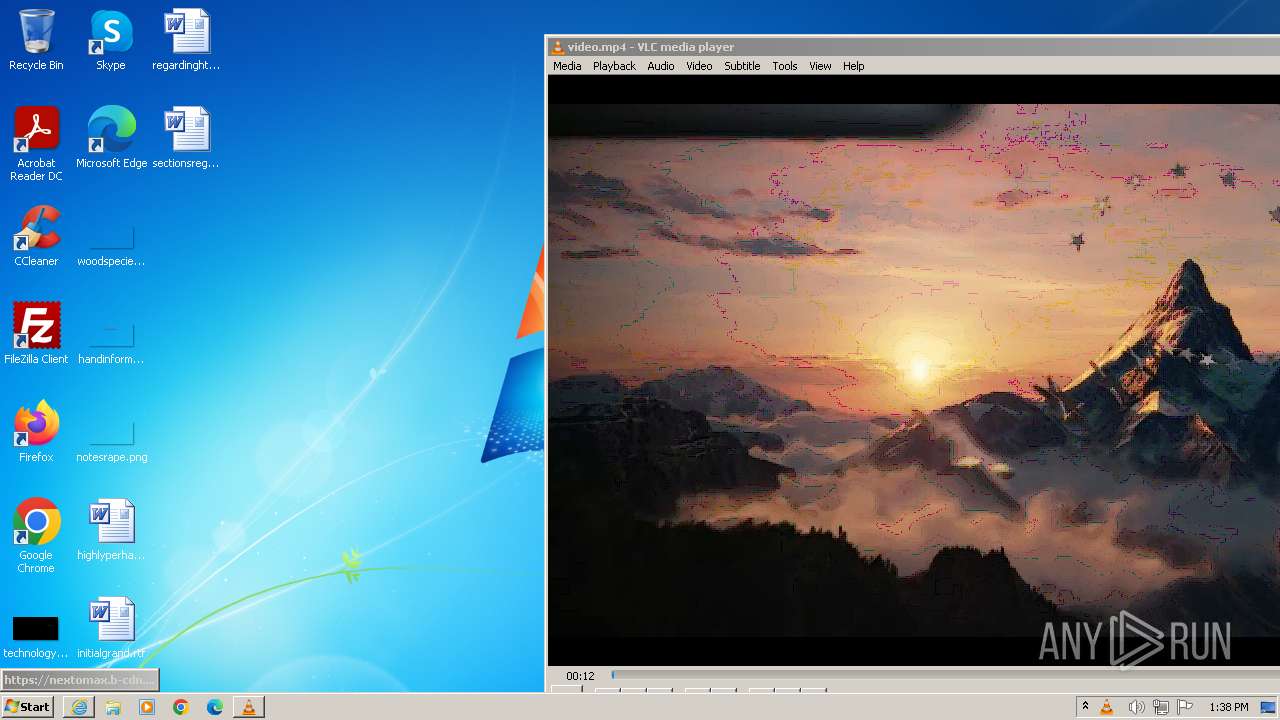Open Internet Explorer in the taskbar

79,707
